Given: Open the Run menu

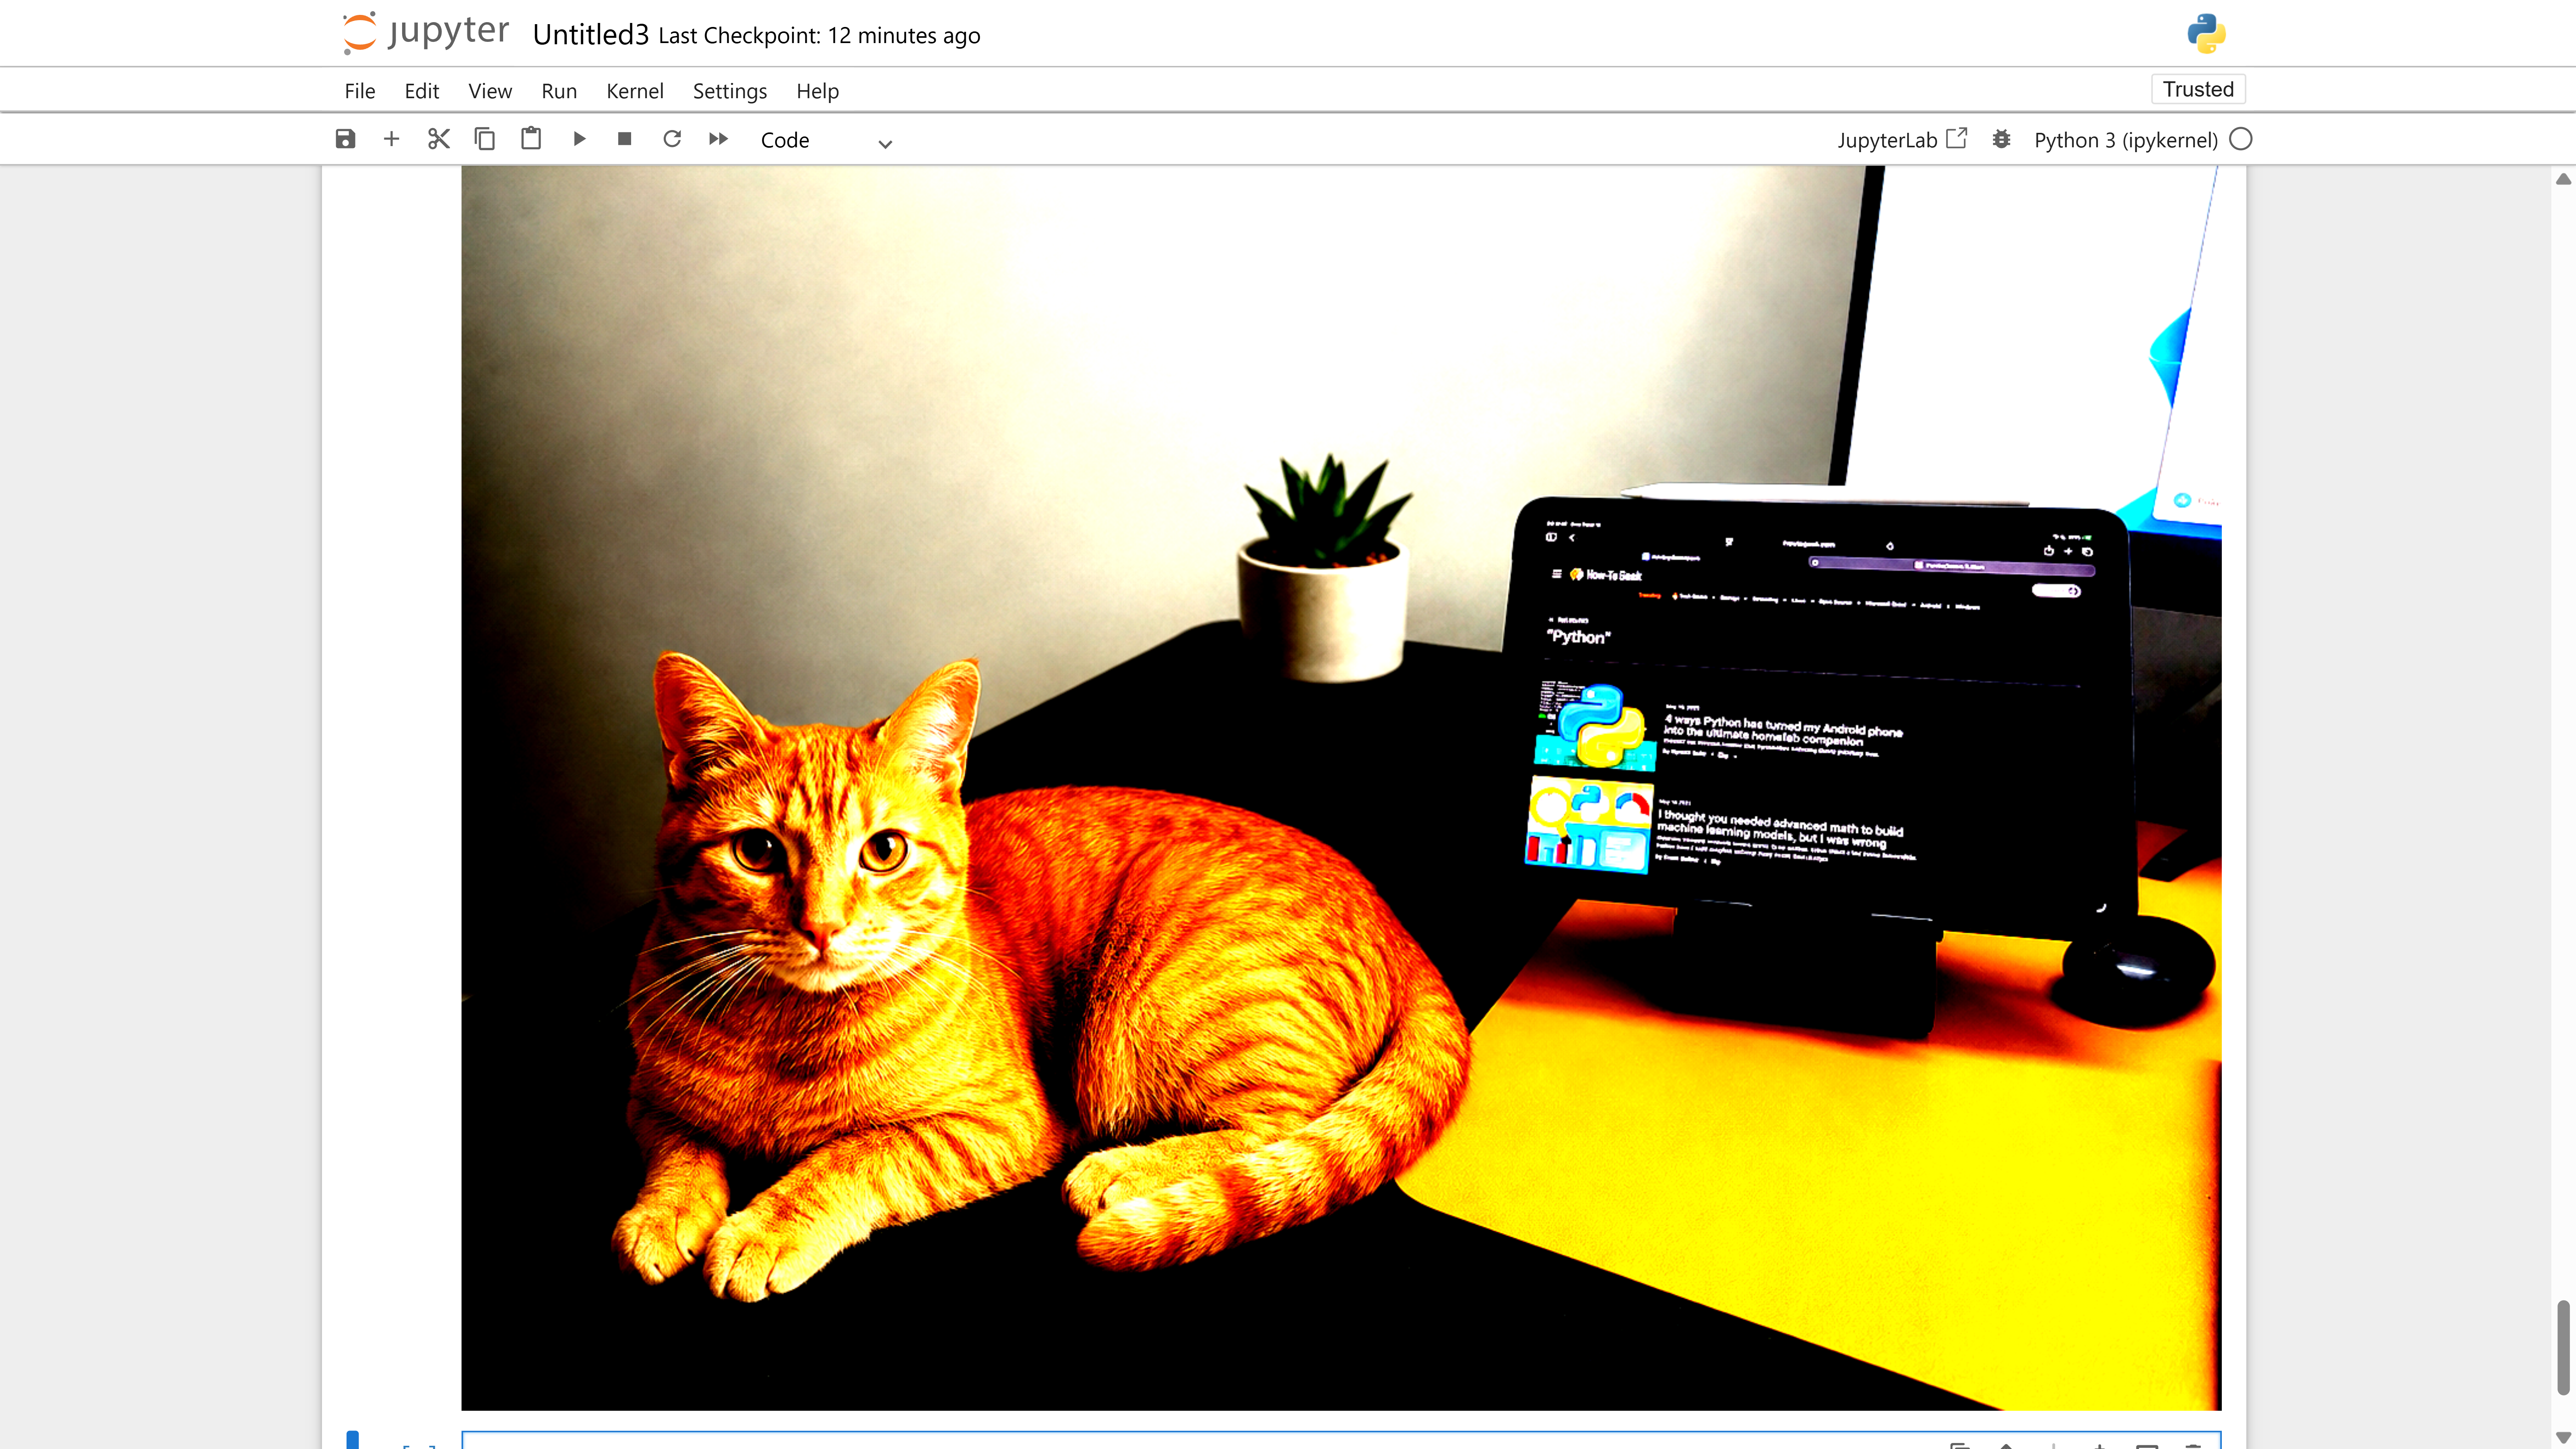Looking at the screenshot, I should point(559,91).
